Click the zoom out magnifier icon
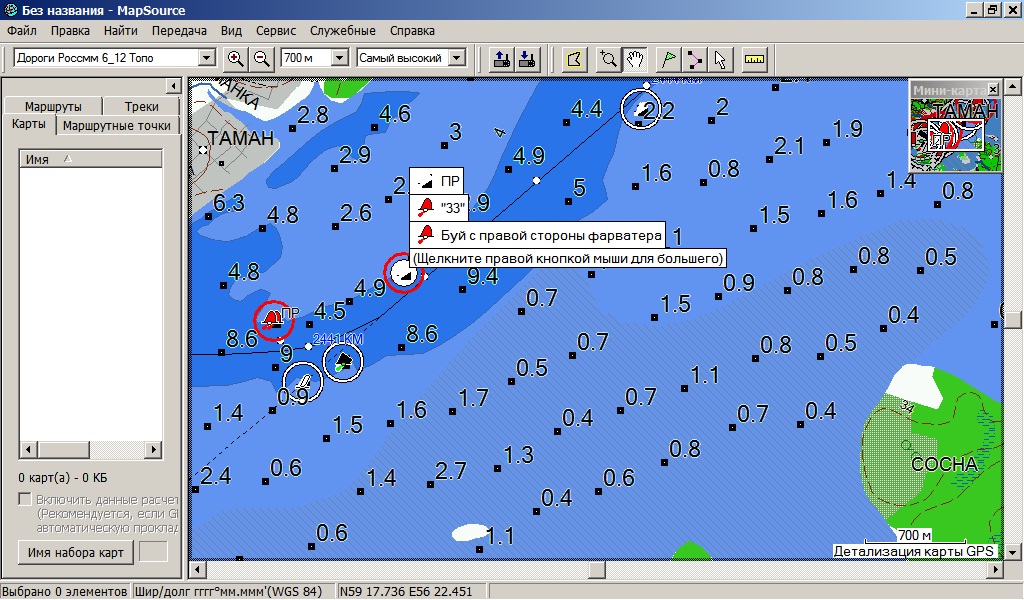Image resolution: width=1024 pixels, height=600 pixels. [262, 59]
